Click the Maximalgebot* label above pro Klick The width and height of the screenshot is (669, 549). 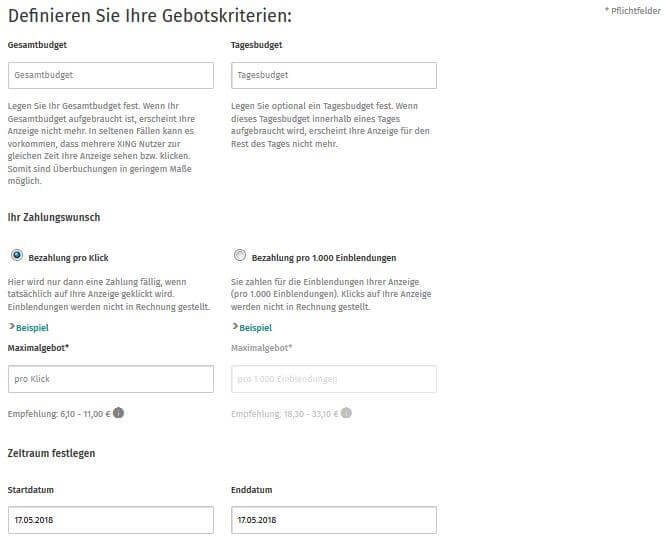point(38,348)
